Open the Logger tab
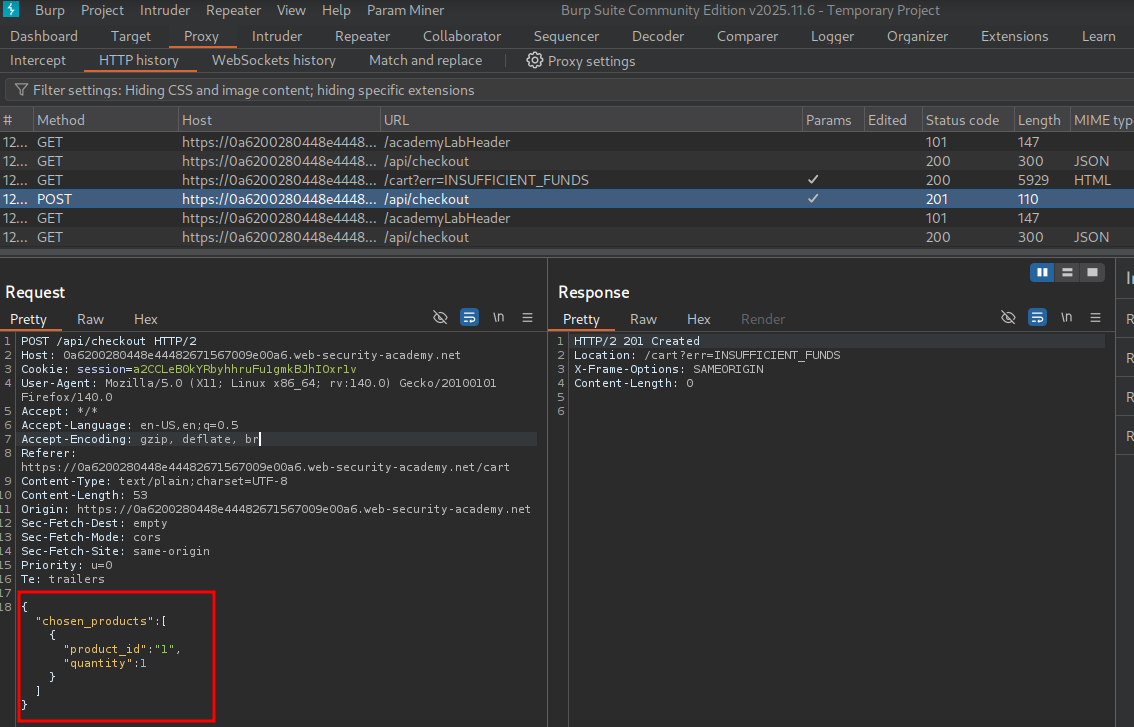1134x727 pixels. [832, 36]
